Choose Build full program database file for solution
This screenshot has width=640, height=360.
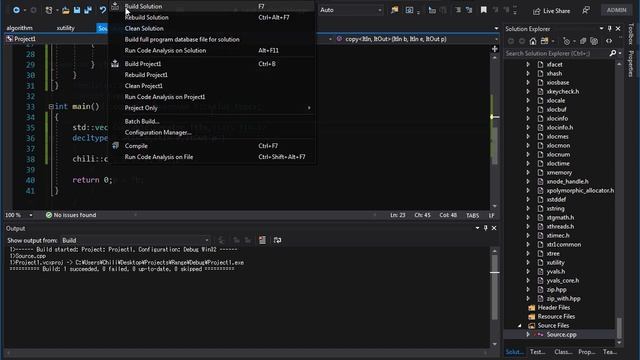click(x=212, y=40)
